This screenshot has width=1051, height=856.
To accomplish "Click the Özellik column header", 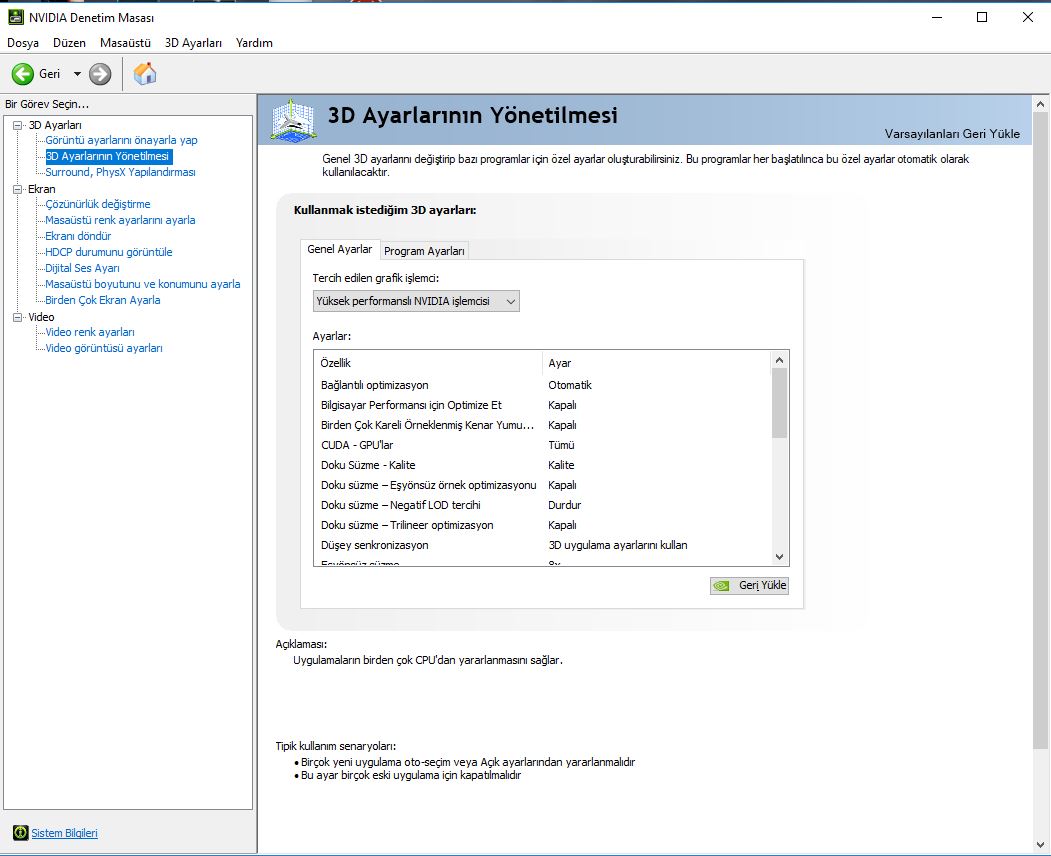I will click(428, 363).
